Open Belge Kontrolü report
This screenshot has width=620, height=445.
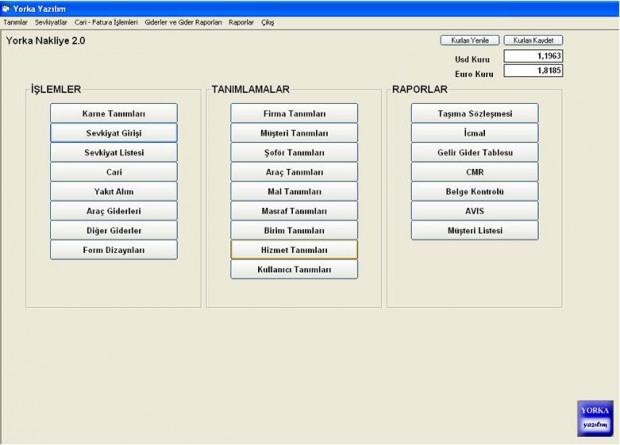tap(475, 191)
